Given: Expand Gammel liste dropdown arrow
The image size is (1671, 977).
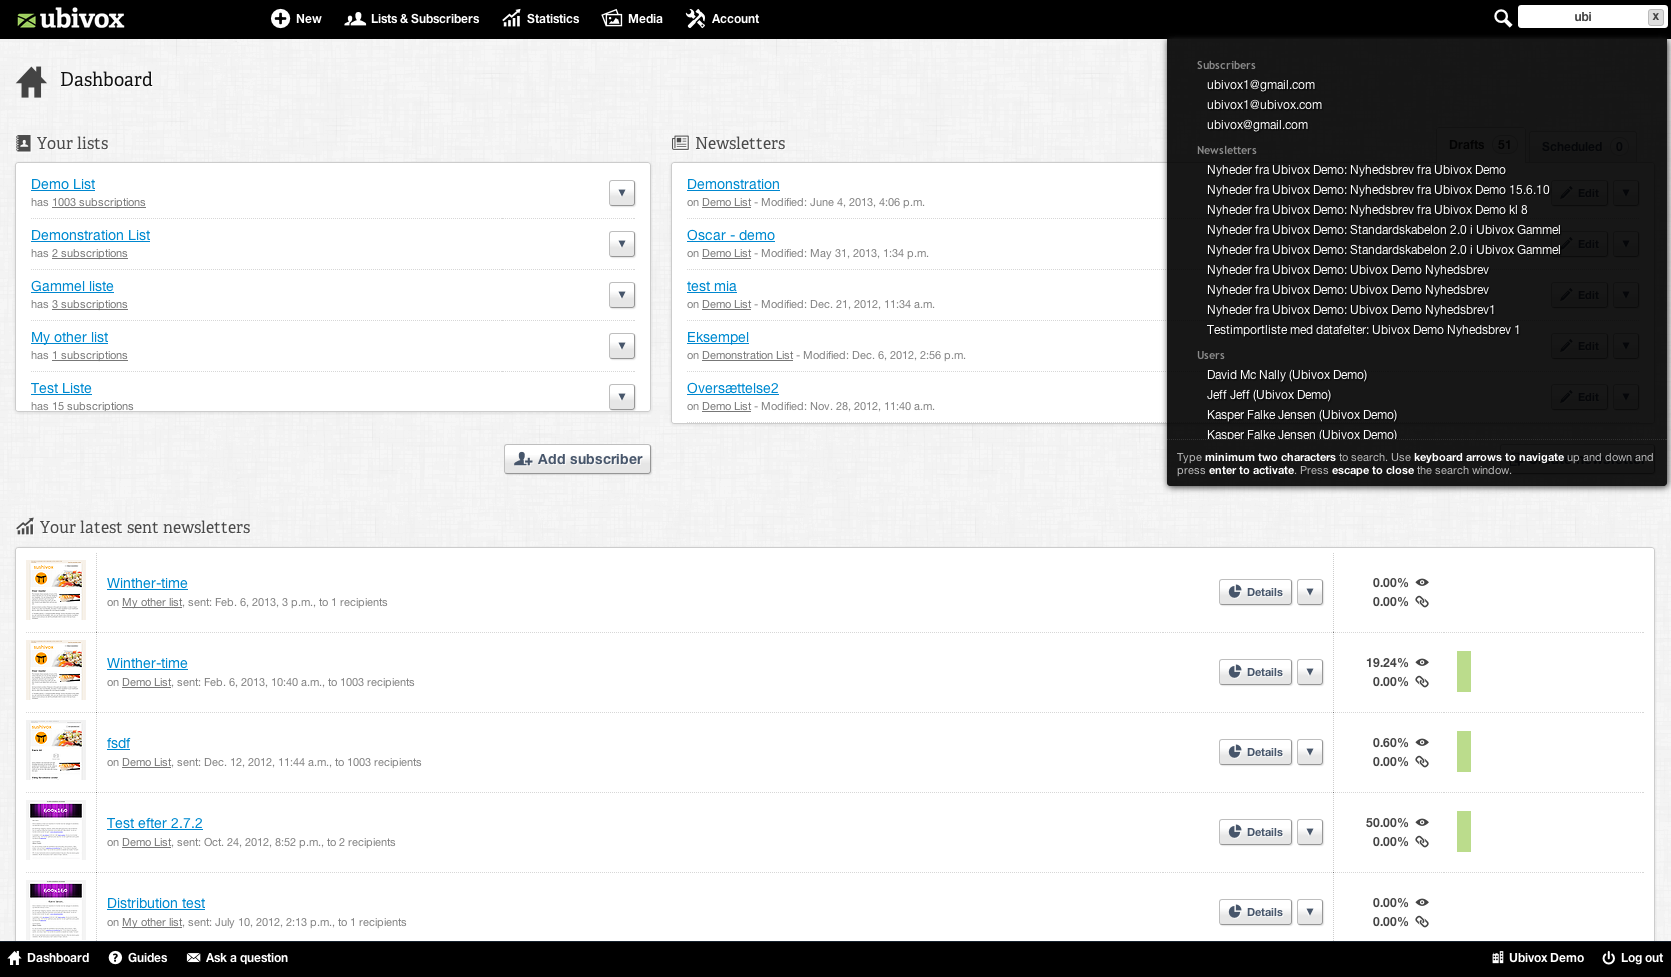Looking at the screenshot, I should (622, 295).
